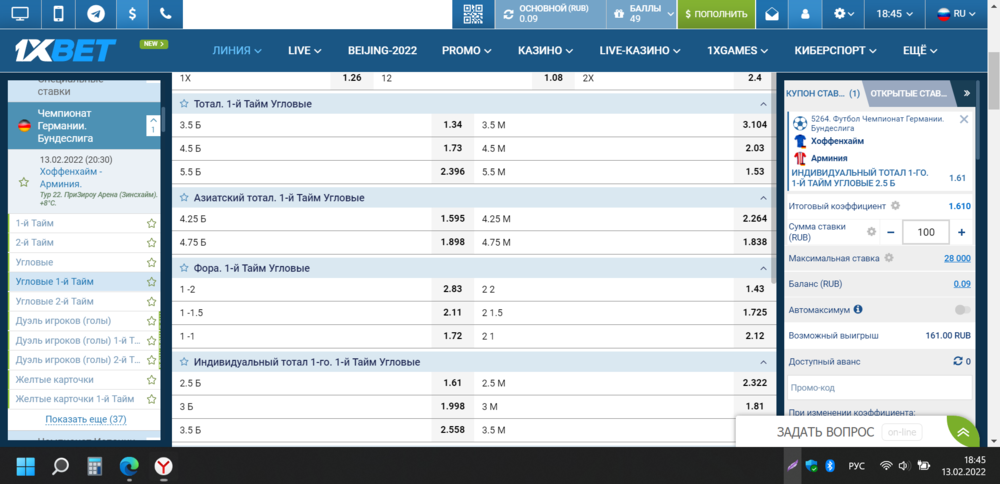1000x484 pixels.
Task: Launch Calculator from taskbar
Action: coord(94,467)
